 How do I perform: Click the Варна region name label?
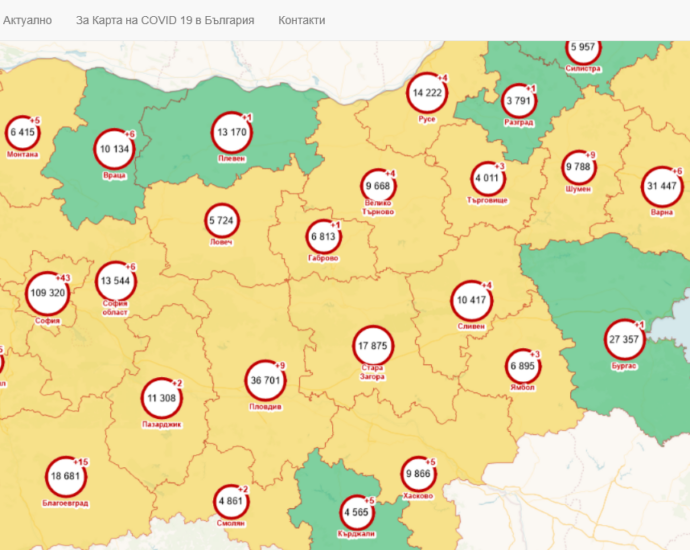tap(661, 213)
